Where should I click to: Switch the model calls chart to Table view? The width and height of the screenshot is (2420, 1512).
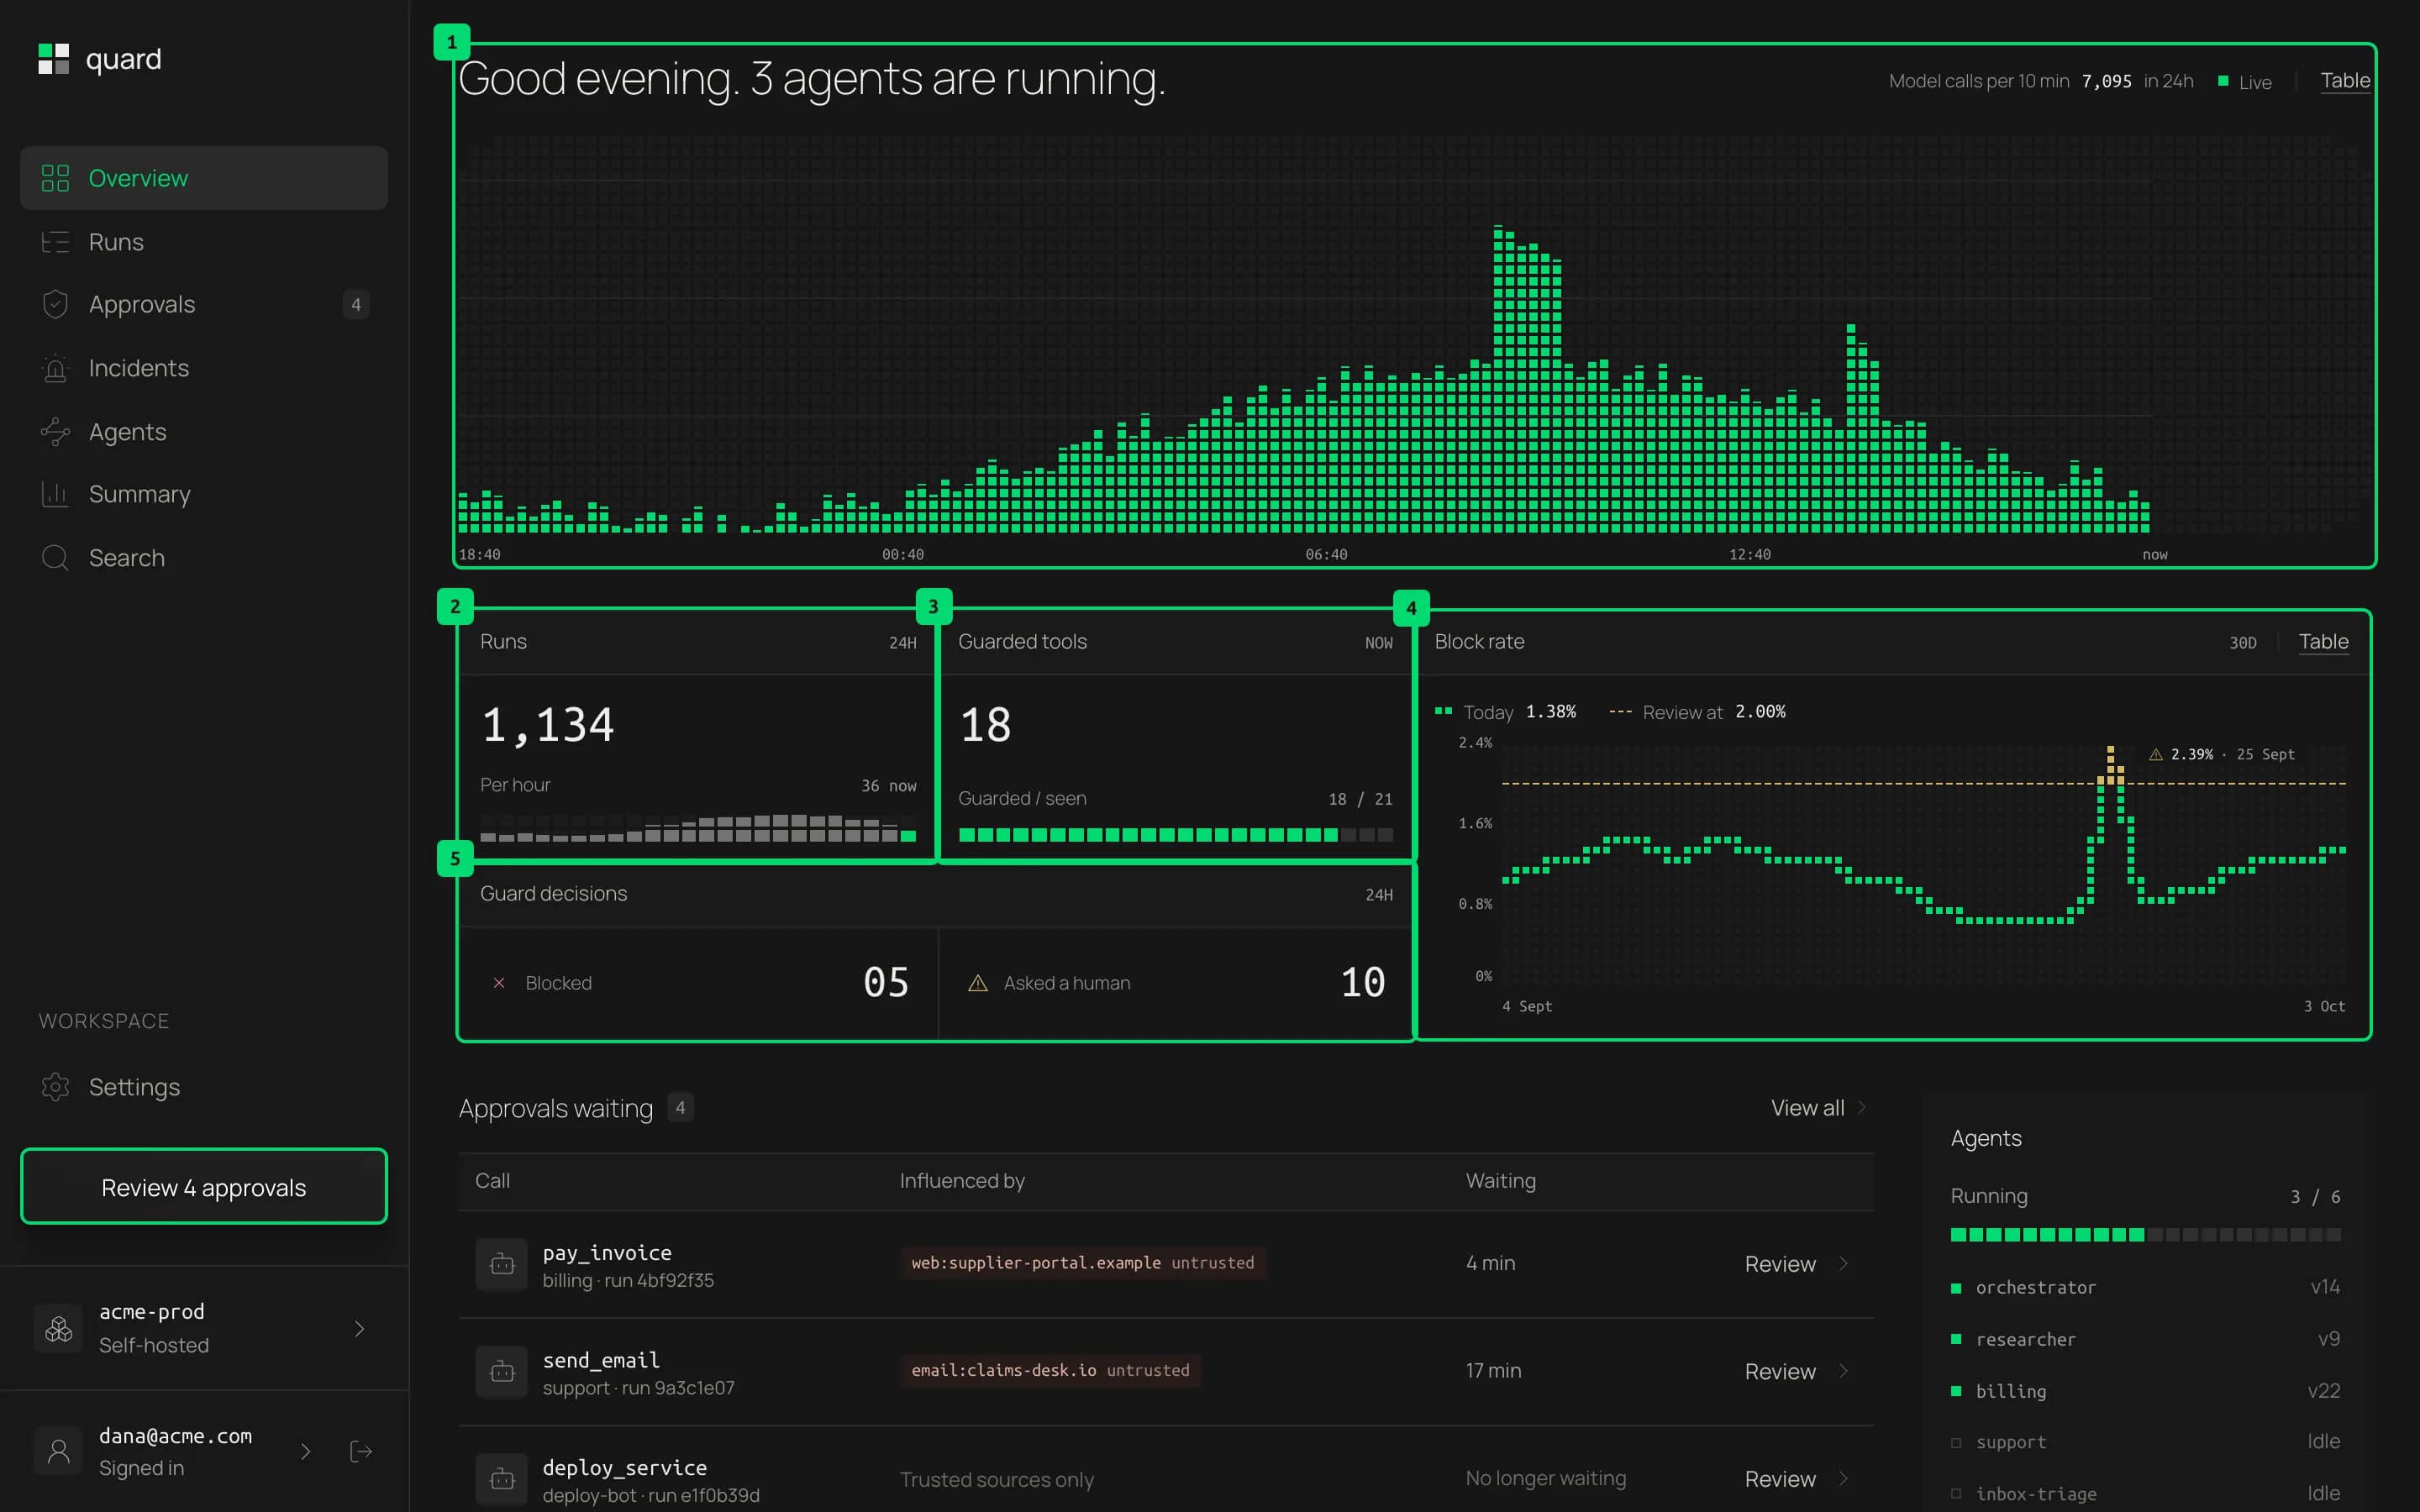coord(2345,81)
